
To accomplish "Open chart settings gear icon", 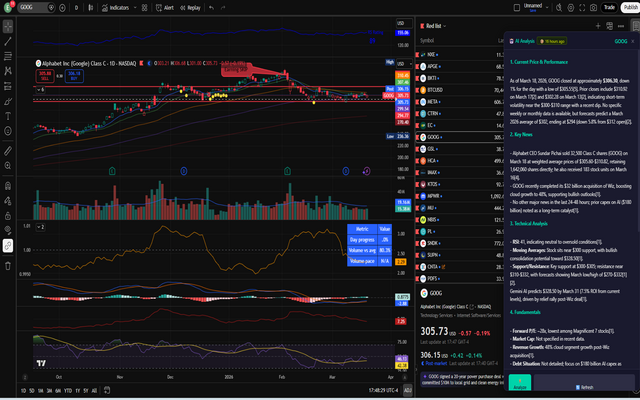I will (x=571, y=7).
